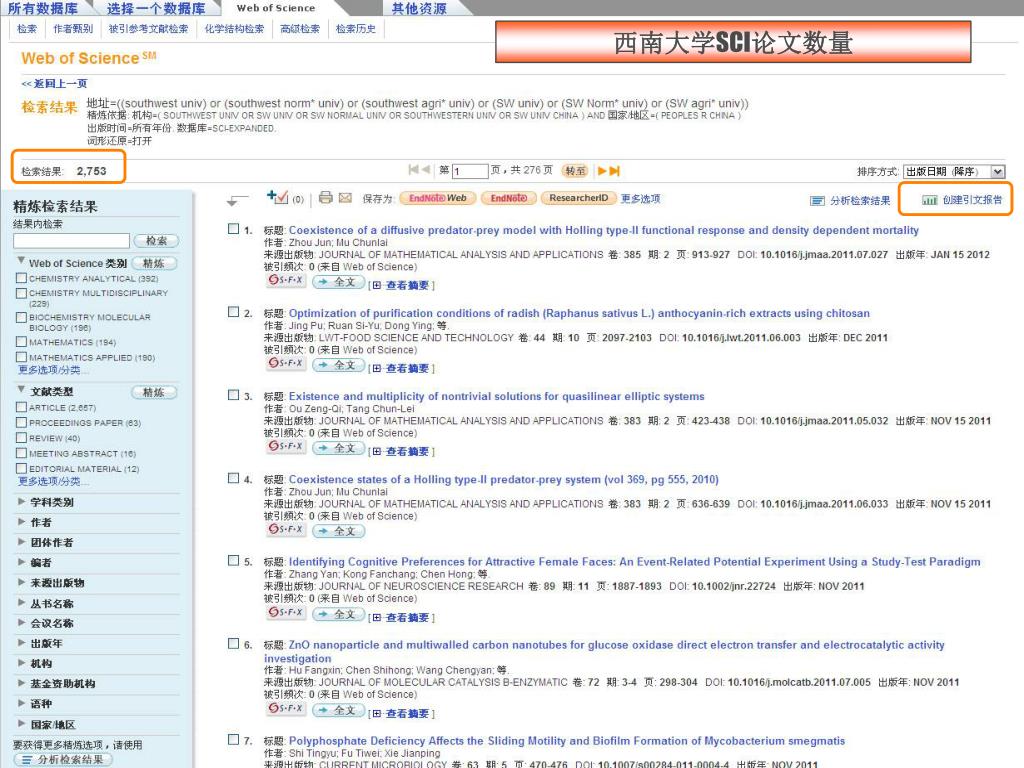Image resolution: width=1024 pixels, height=768 pixels.
Task: Jump to the last results page arrow
Action: click(x=615, y=171)
